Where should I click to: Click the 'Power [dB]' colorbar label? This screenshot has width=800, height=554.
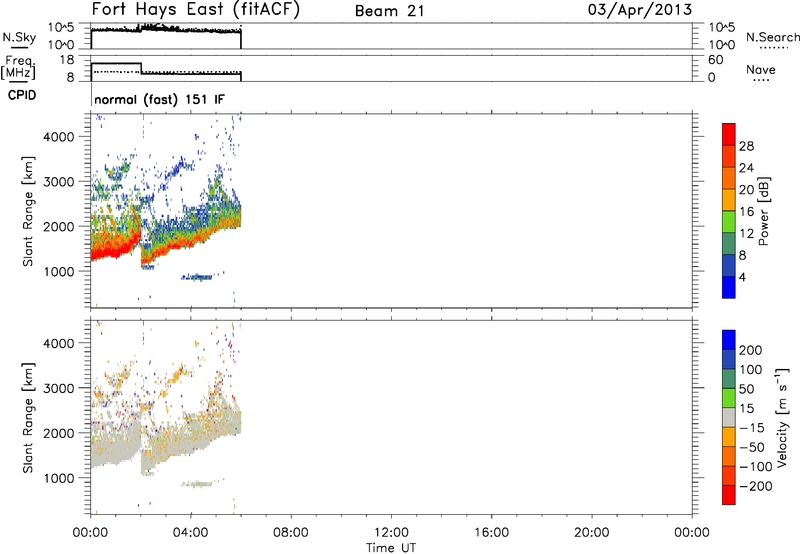coord(763,211)
